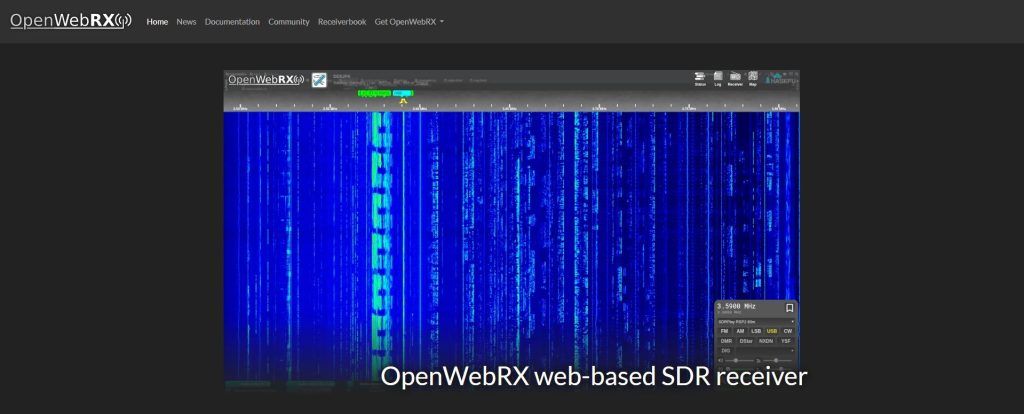1024x414 pixels.
Task: Visit the Community page
Action: tap(289, 22)
